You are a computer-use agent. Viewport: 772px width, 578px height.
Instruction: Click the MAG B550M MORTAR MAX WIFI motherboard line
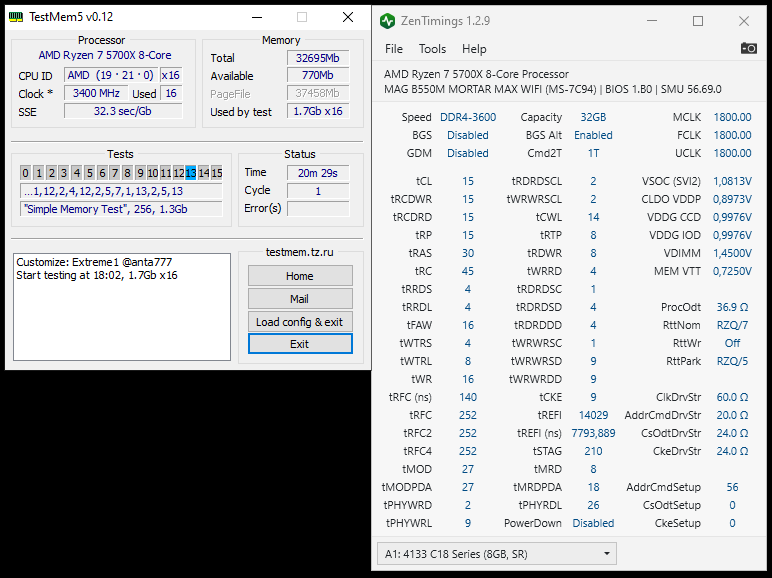pyautogui.click(x=552, y=90)
